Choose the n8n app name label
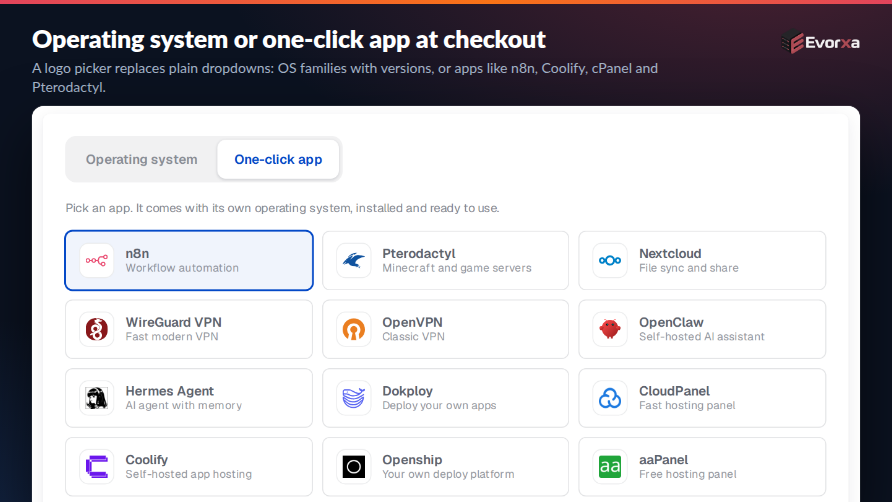892x502 pixels. [137, 253]
